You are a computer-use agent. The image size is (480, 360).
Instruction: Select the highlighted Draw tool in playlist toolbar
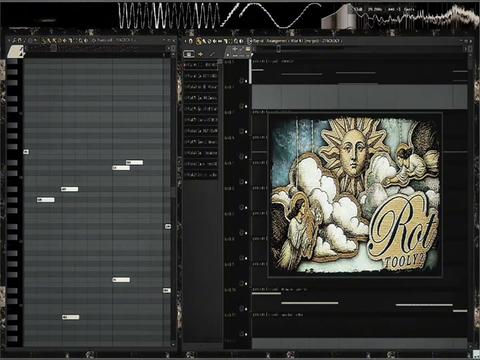(x=199, y=41)
